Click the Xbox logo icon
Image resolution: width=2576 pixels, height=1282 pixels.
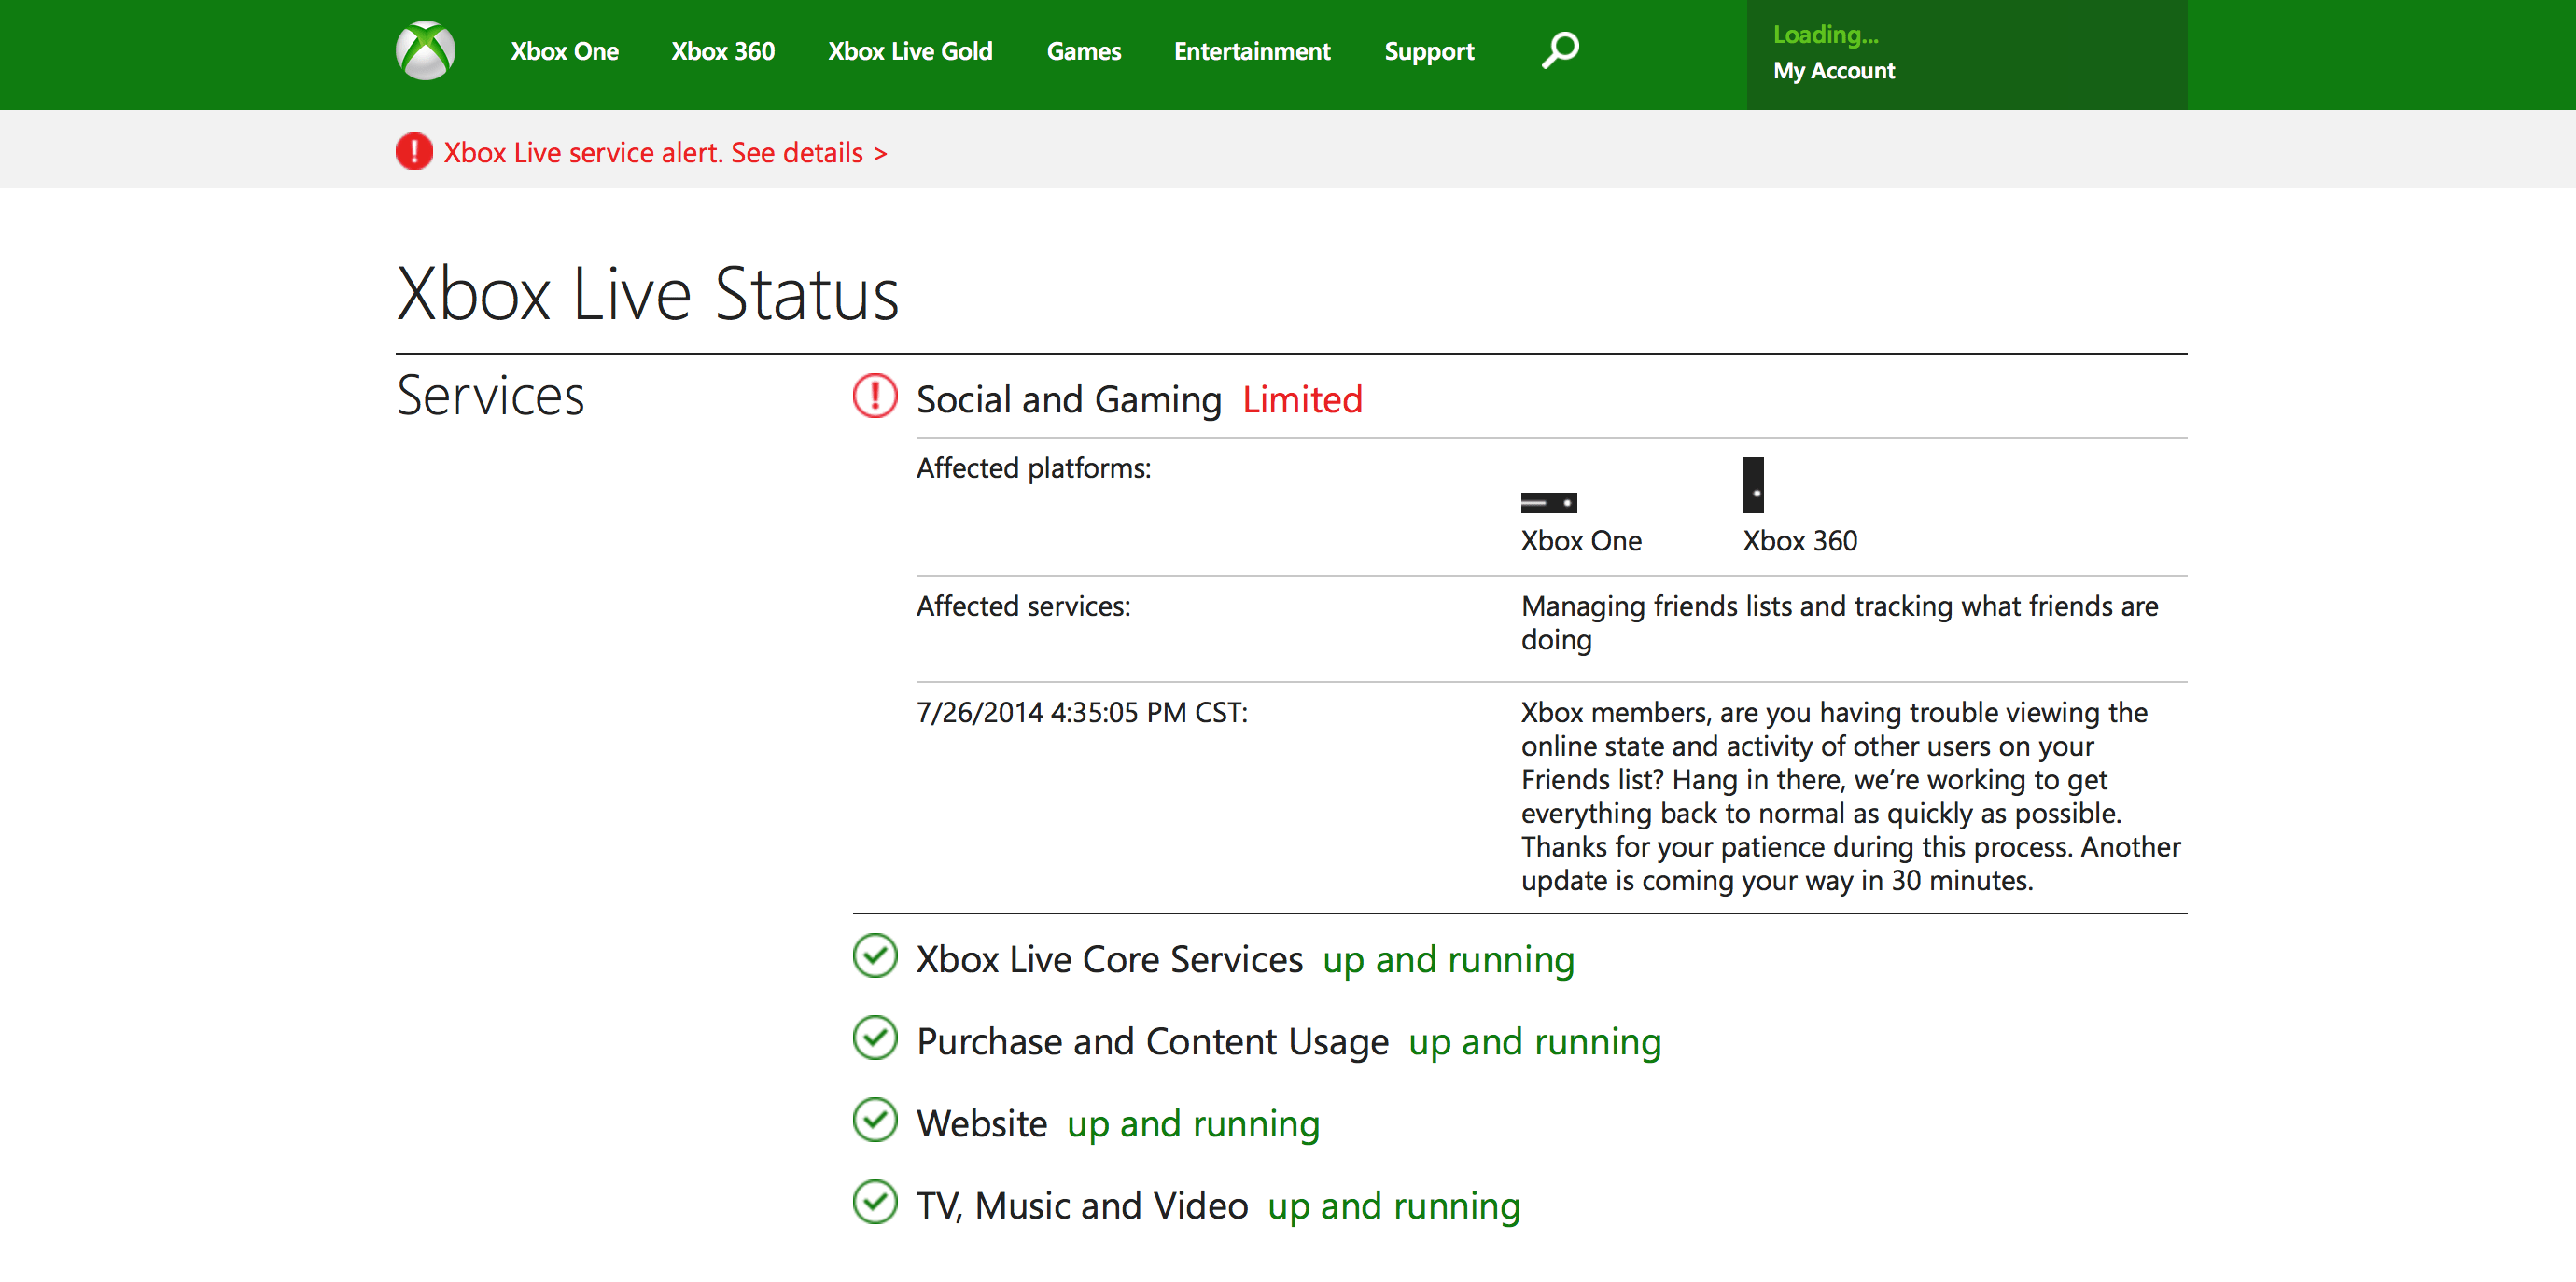(x=425, y=51)
